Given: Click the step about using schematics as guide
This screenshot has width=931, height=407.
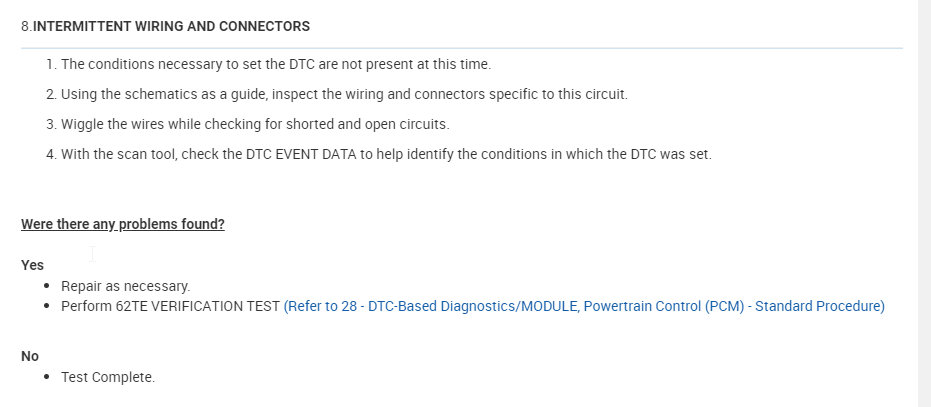Looking at the screenshot, I should coord(344,94).
